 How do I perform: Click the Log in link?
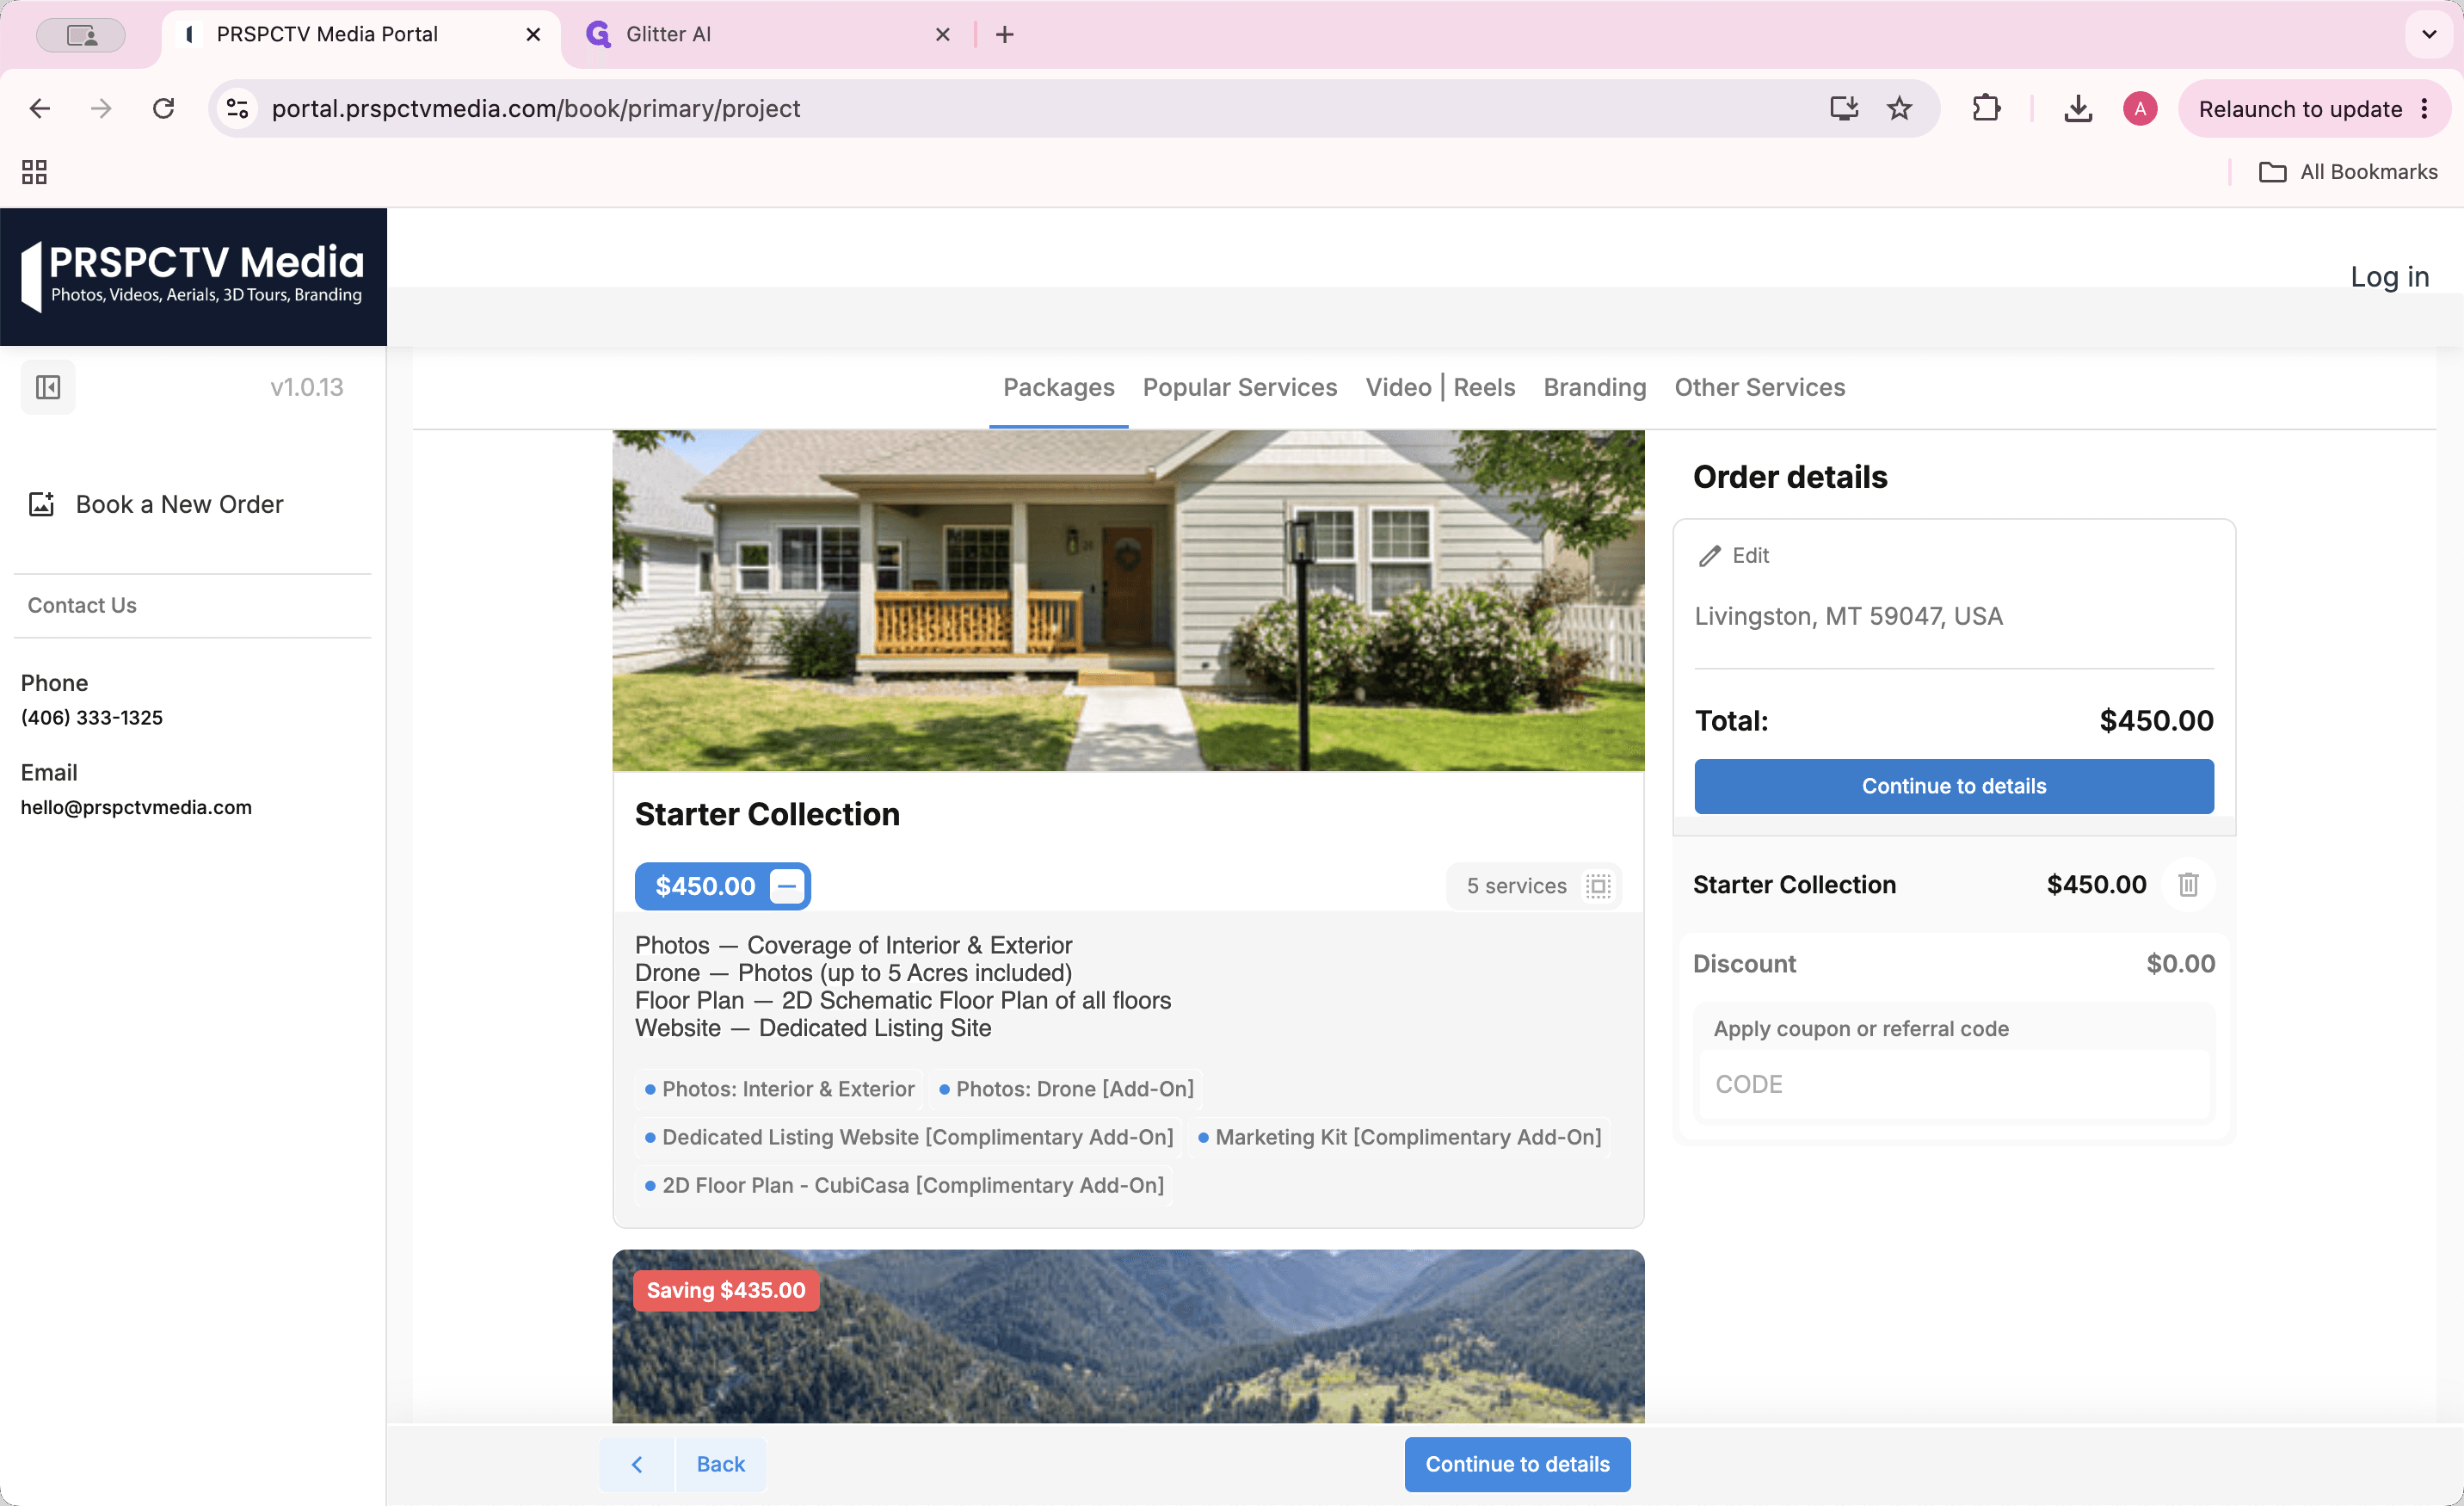point(2389,276)
